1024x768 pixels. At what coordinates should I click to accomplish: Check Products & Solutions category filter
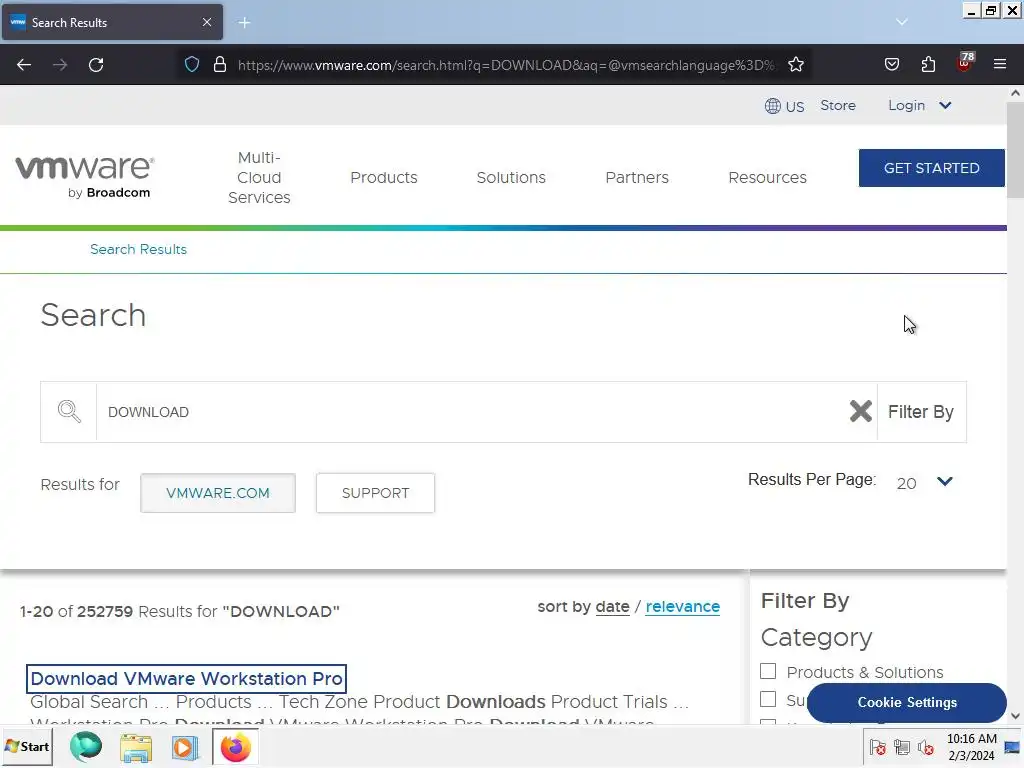pos(768,671)
